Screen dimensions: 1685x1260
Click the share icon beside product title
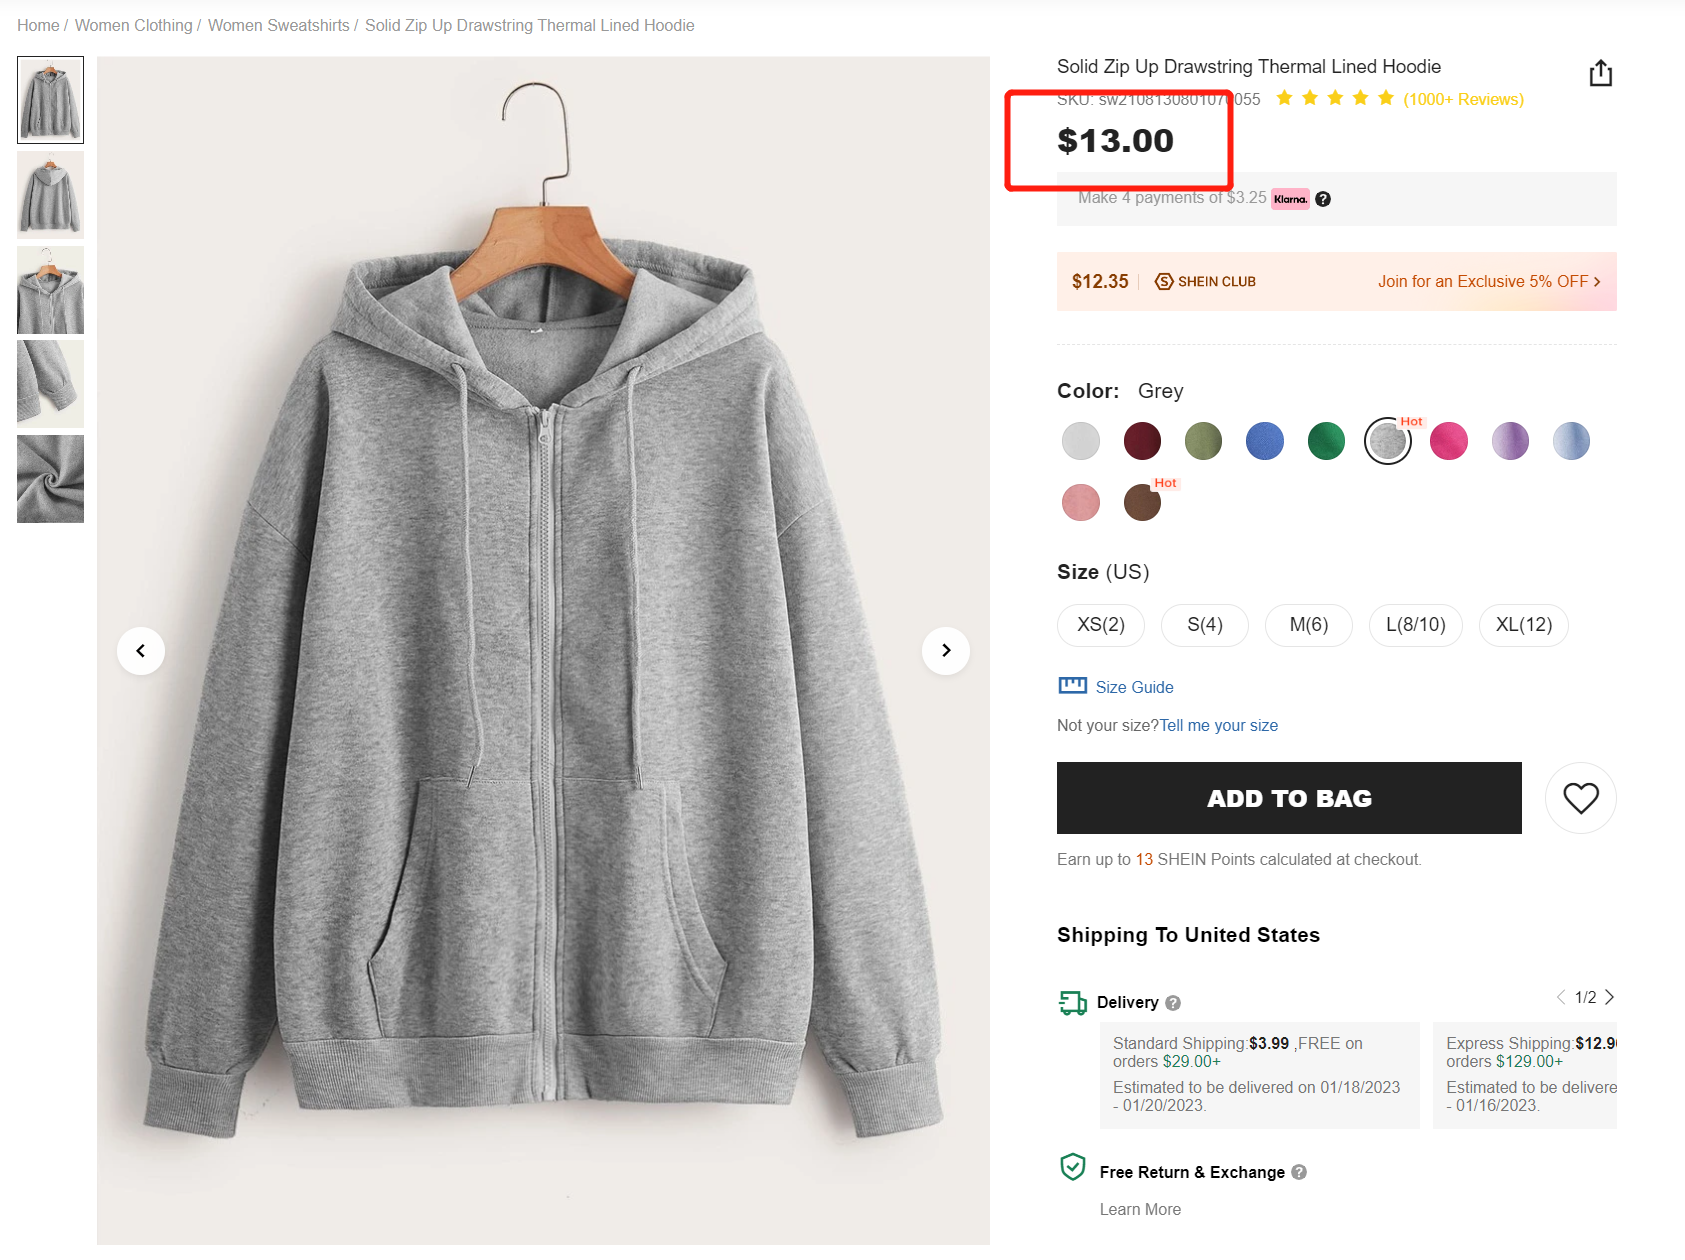(1600, 73)
